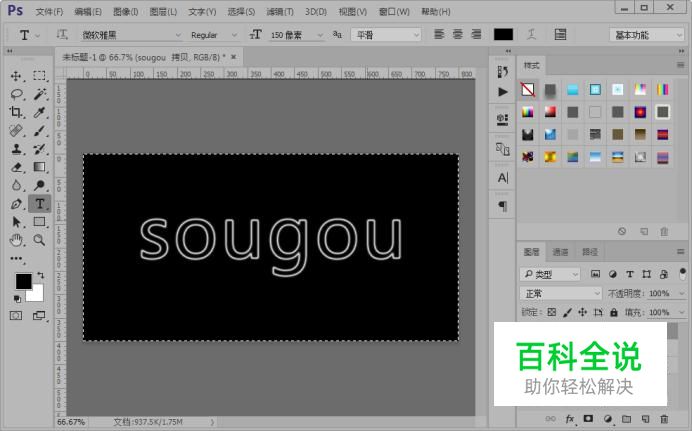Toggle lock image pixels brush icon
692x431 pixels.
point(567,312)
